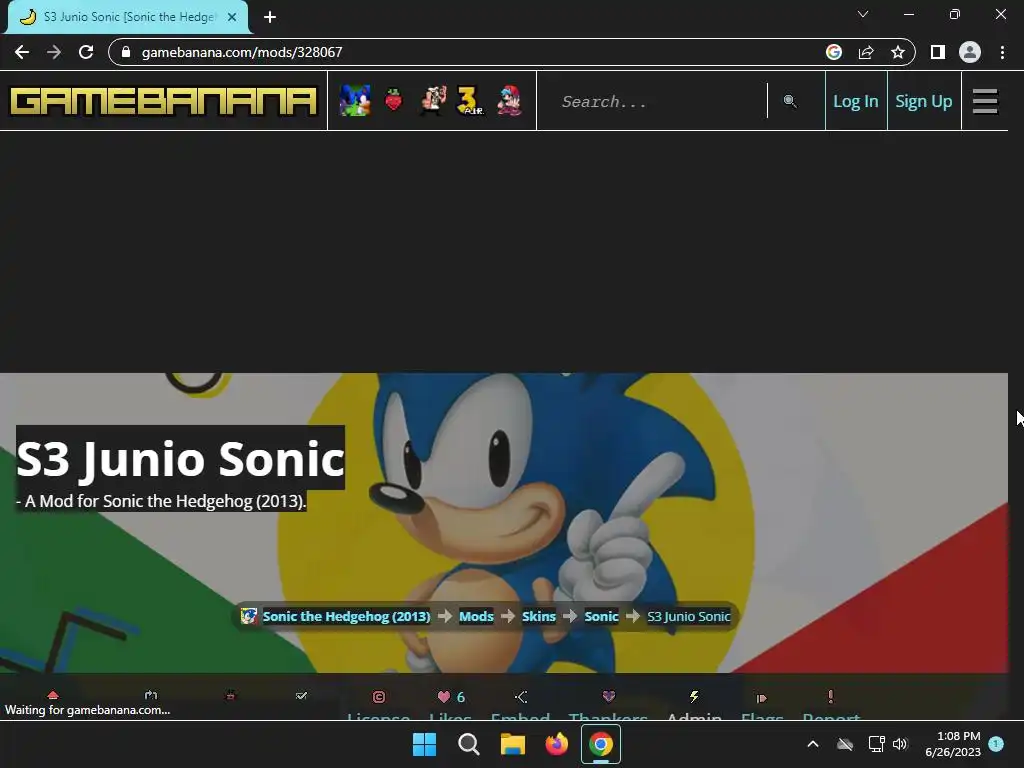Open the Mods breadcrumb link
Viewport: 1024px width, 768px height.
[x=476, y=616]
